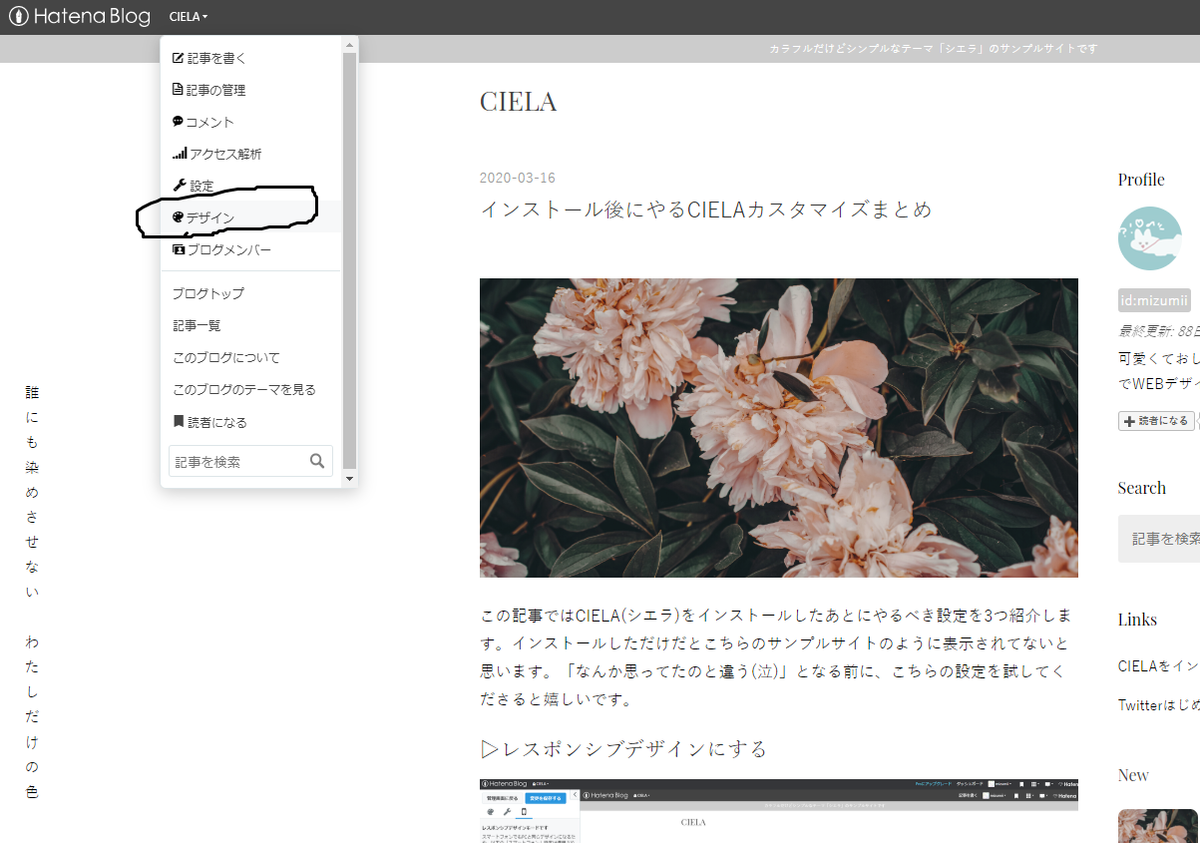Click the ブログメンバー icon in the menu
Screen dimensions: 1200x843
pos(179,250)
